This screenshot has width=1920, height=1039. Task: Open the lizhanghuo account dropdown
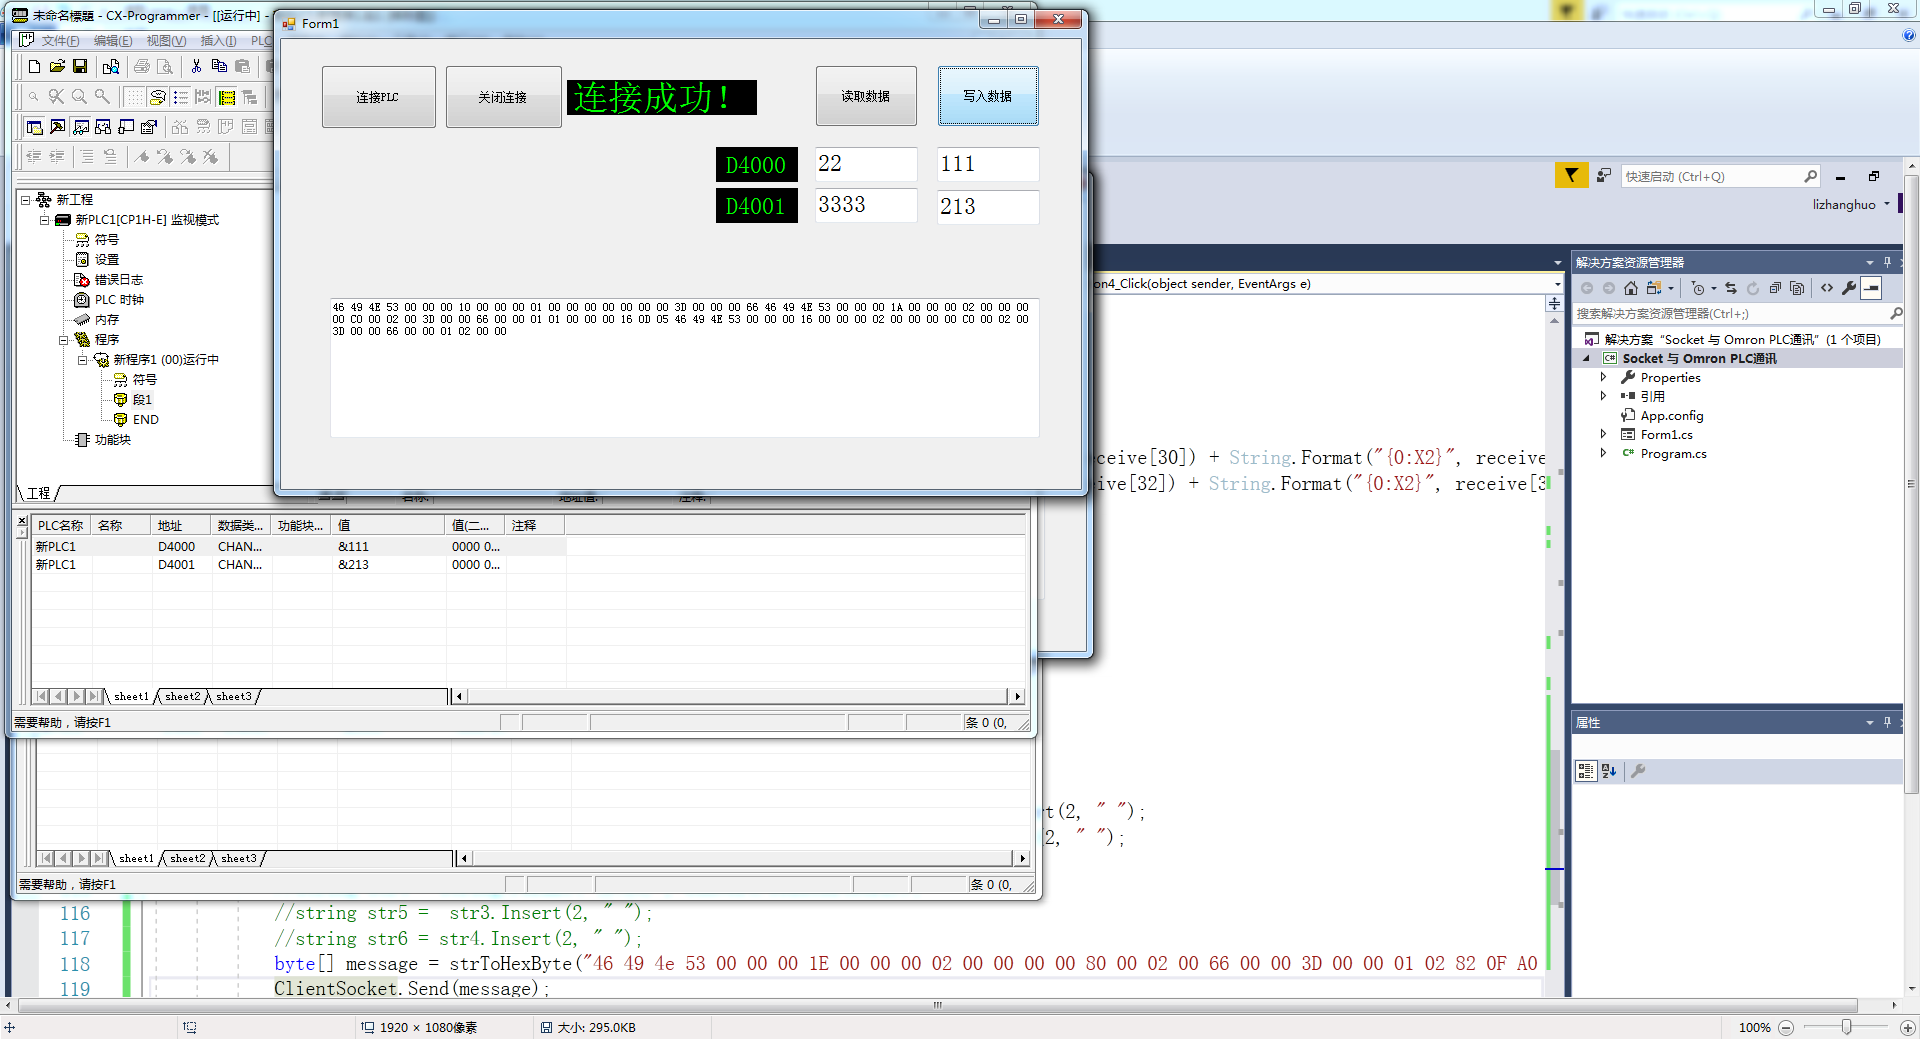[x=1852, y=205]
